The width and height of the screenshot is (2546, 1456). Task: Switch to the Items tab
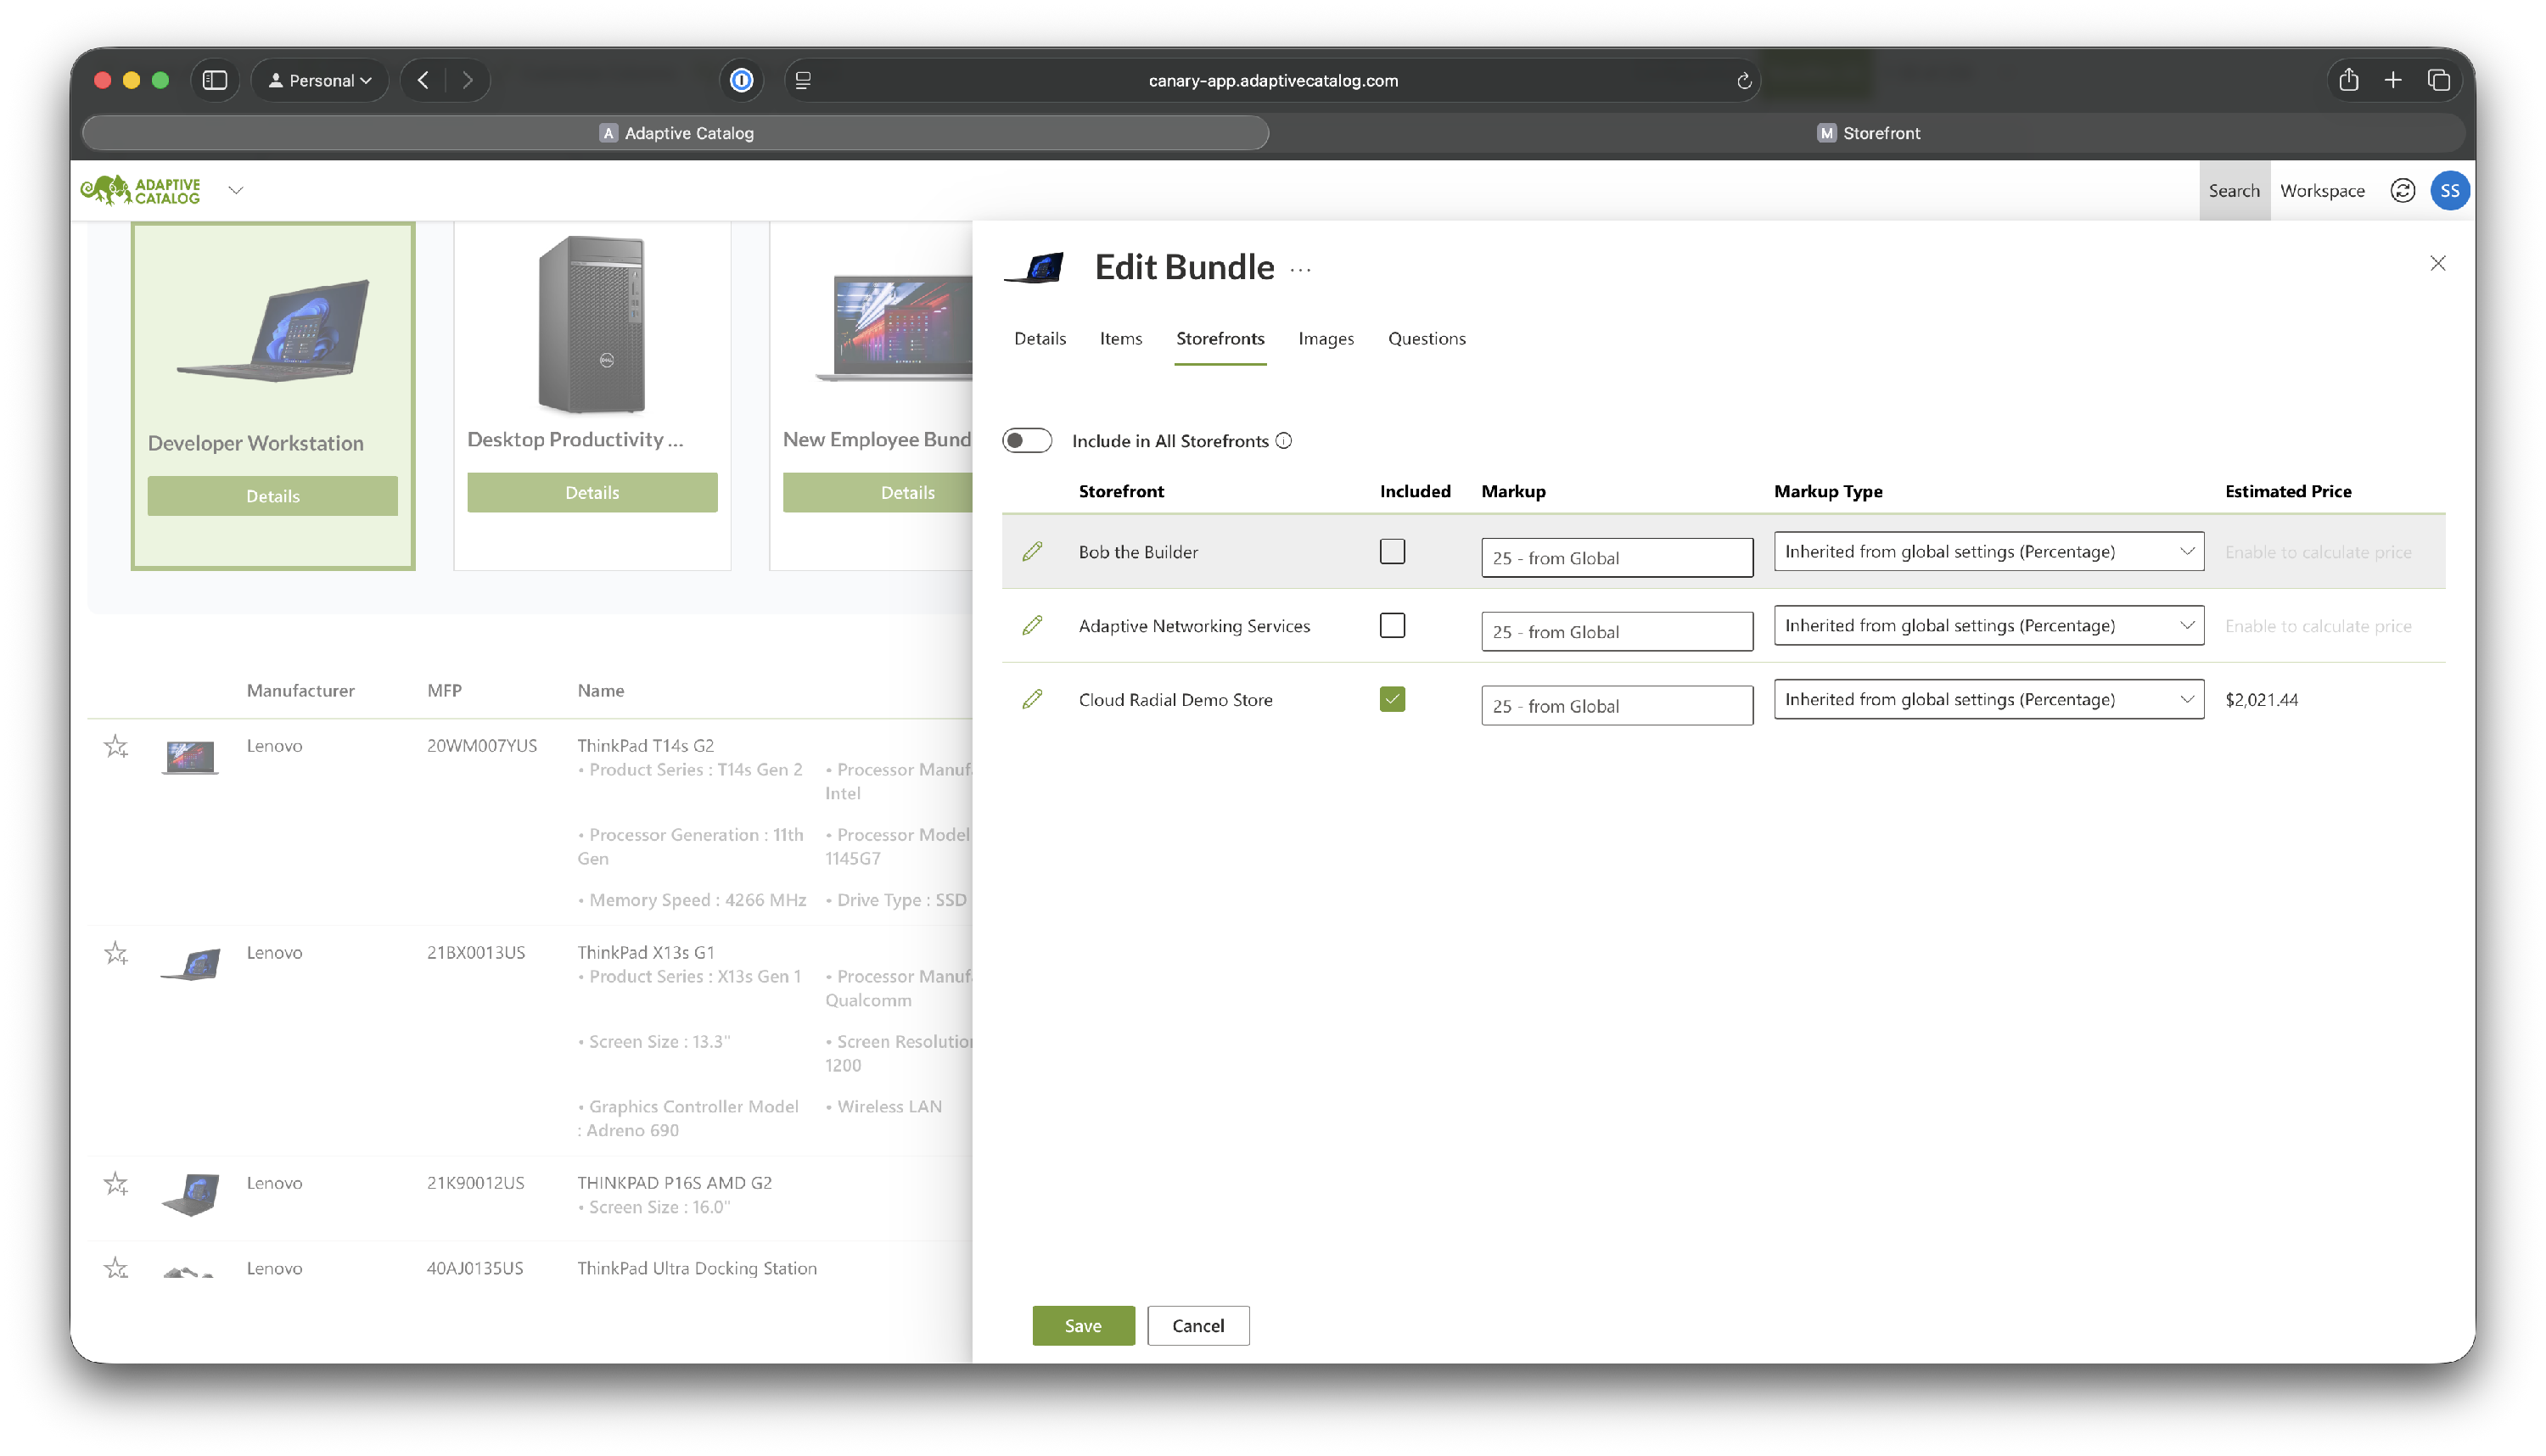pos(1120,339)
